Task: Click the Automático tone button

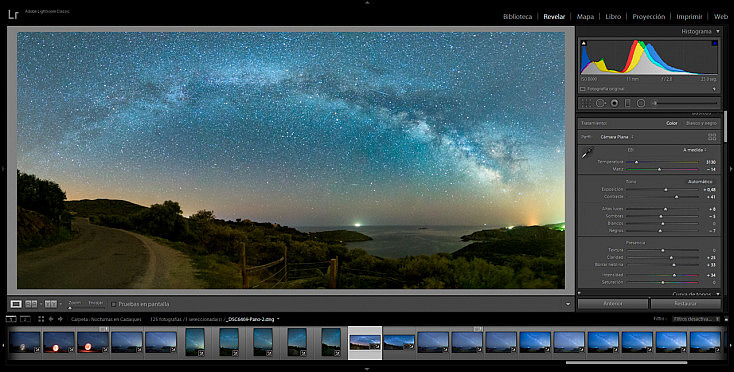Action: click(x=700, y=182)
